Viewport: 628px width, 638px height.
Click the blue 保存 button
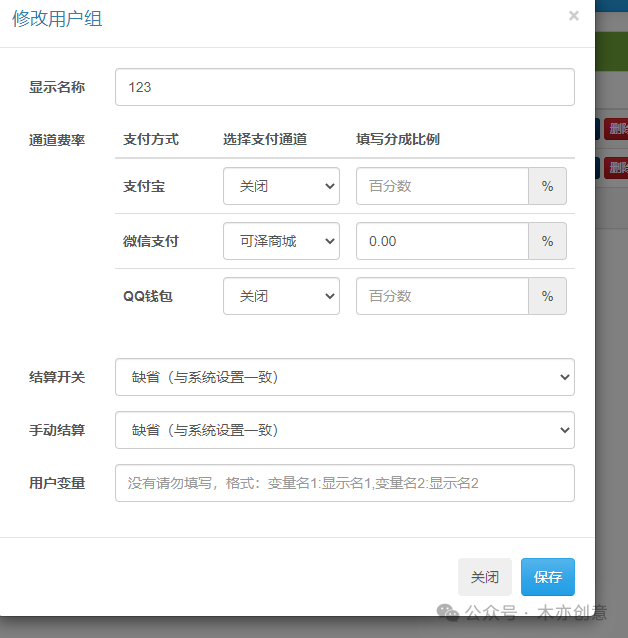[548, 577]
